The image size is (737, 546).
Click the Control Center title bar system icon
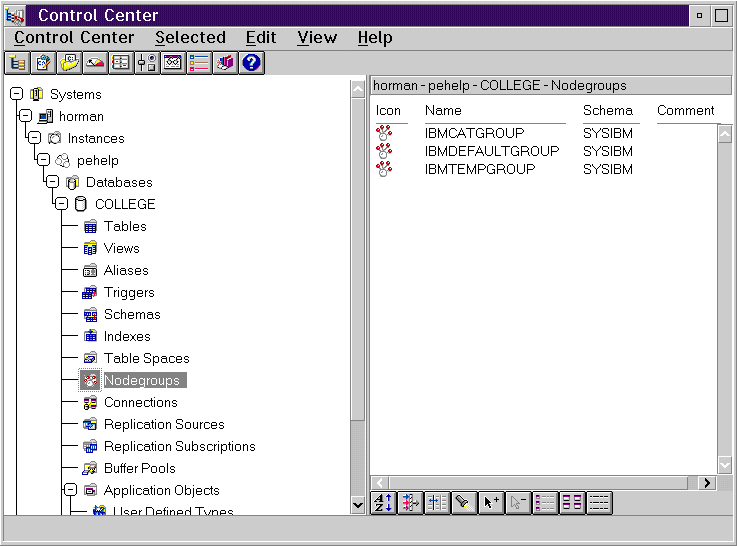point(15,16)
